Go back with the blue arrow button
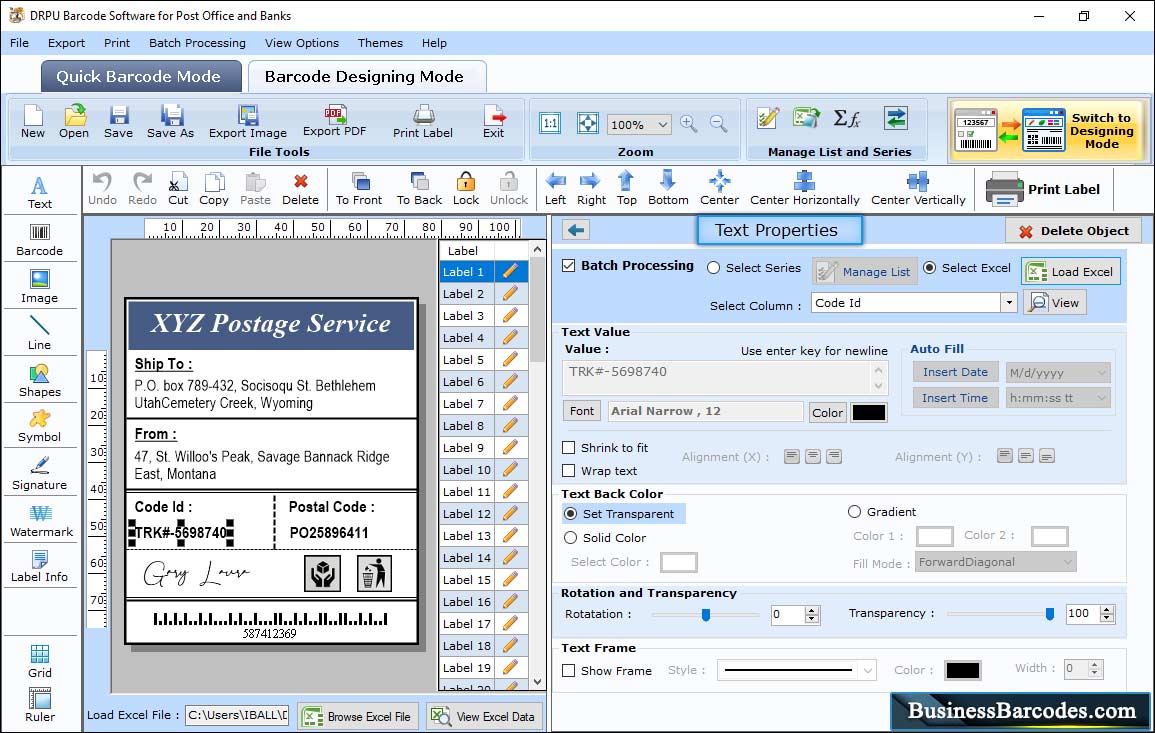Image resolution: width=1155 pixels, height=733 pixels. tap(576, 231)
